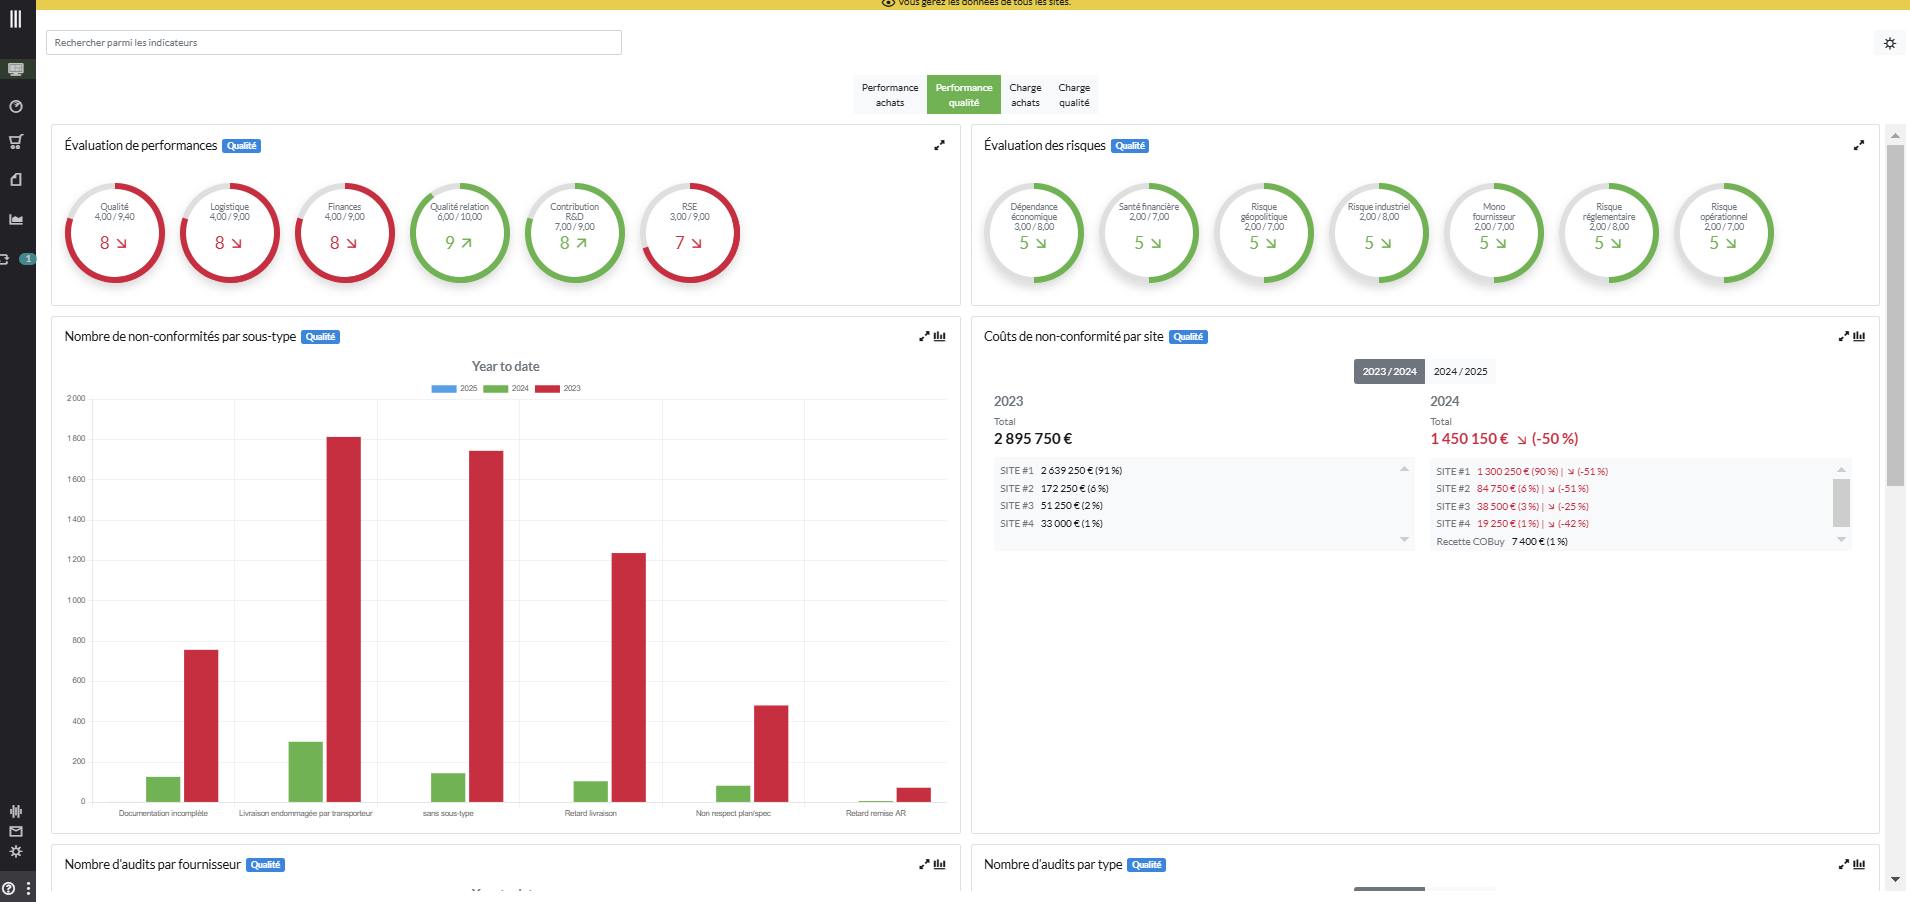This screenshot has width=1910, height=902.
Task: Open the Risque géopolitique gauge
Action: (x=1264, y=233)
